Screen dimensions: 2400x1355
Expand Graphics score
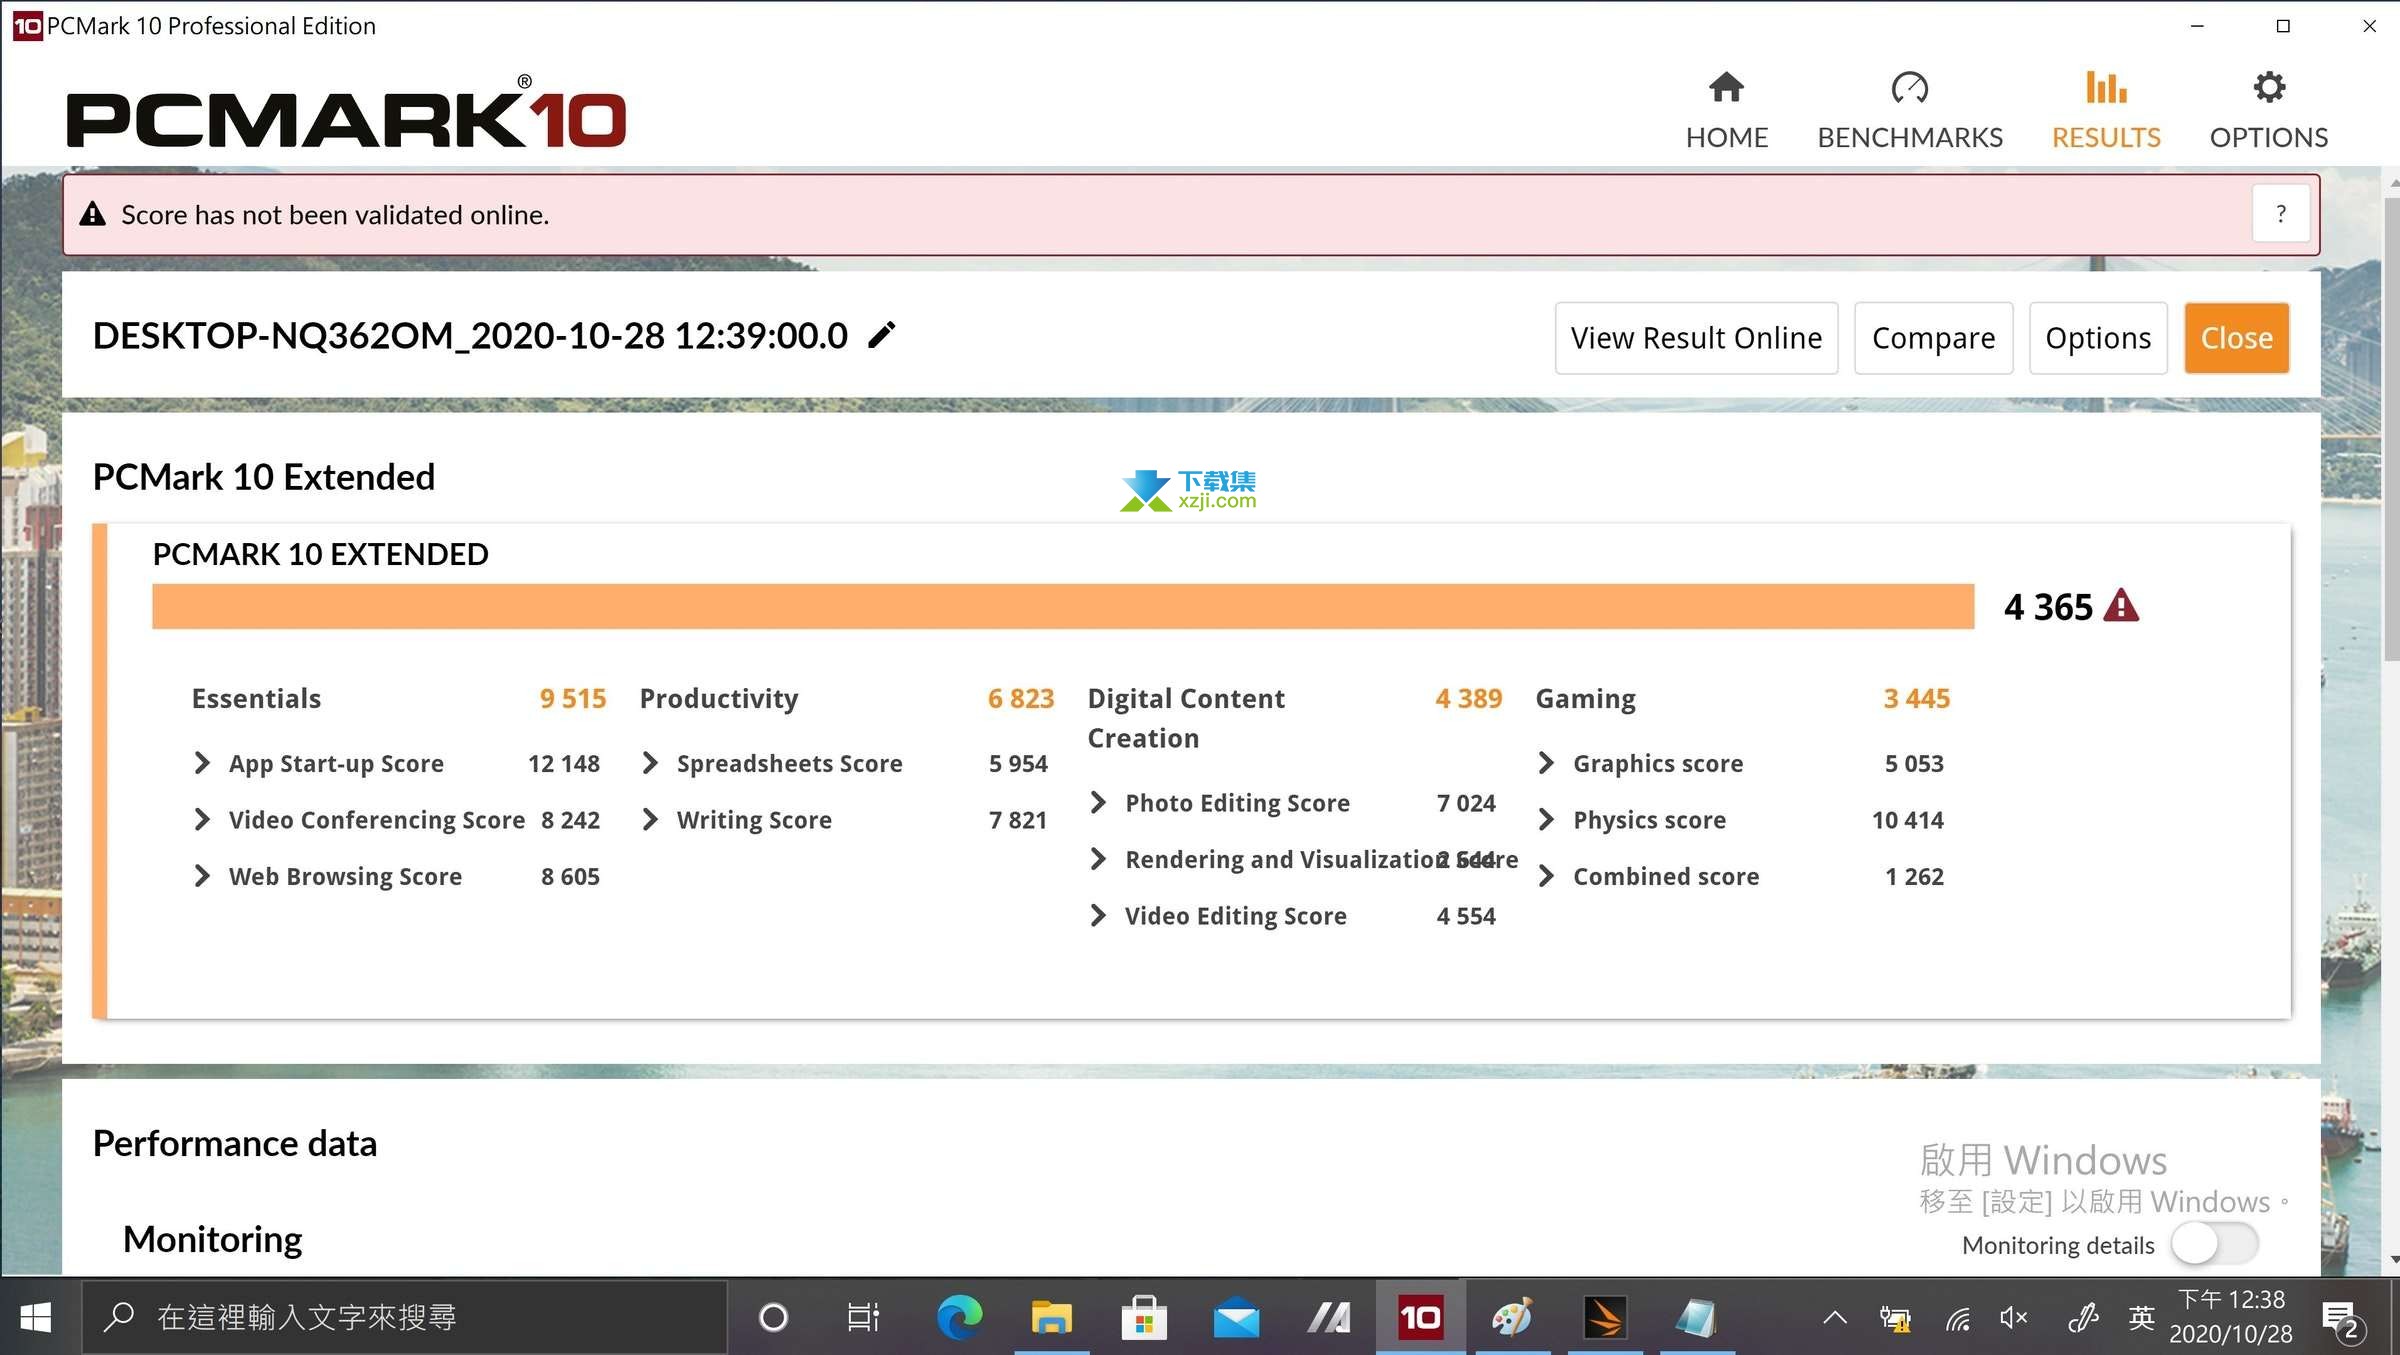[x=1546, y=763]
